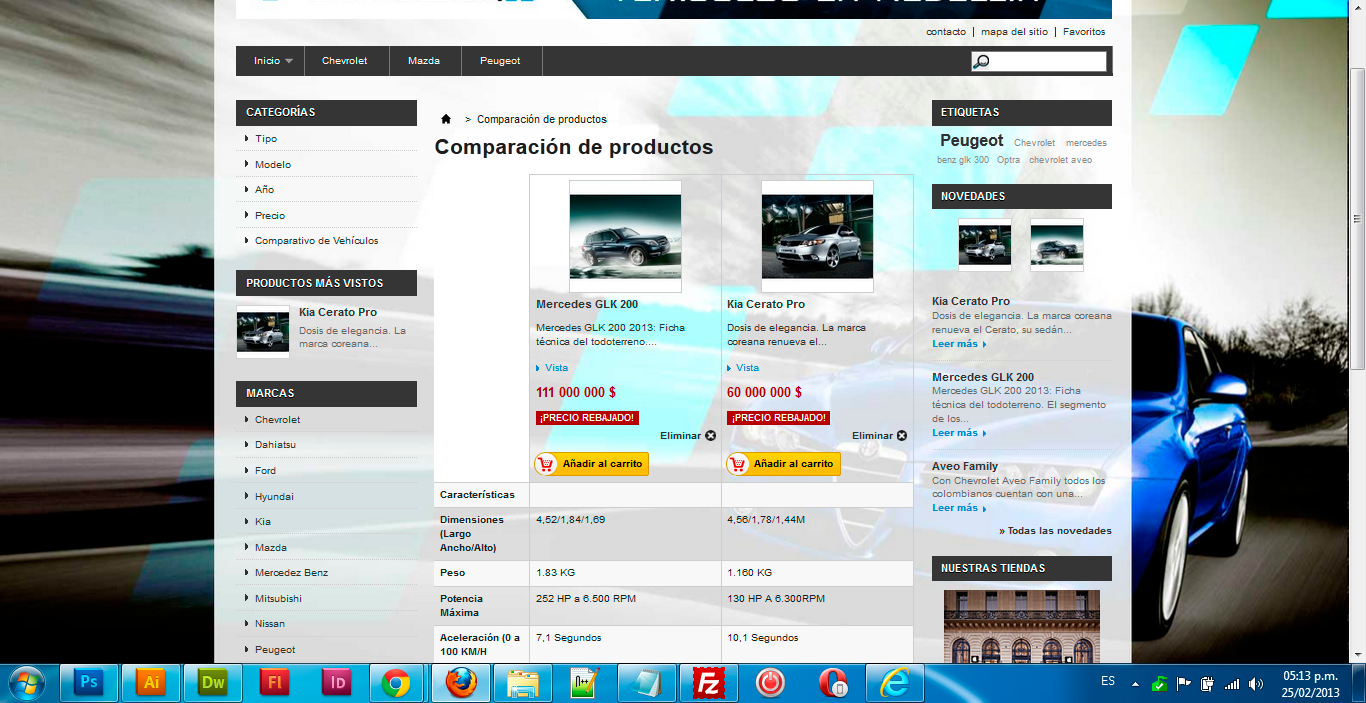The height and width of the screenshot is (703, 1366).
Task: Click the clock date in taskbar
Action: (1312, 684)
